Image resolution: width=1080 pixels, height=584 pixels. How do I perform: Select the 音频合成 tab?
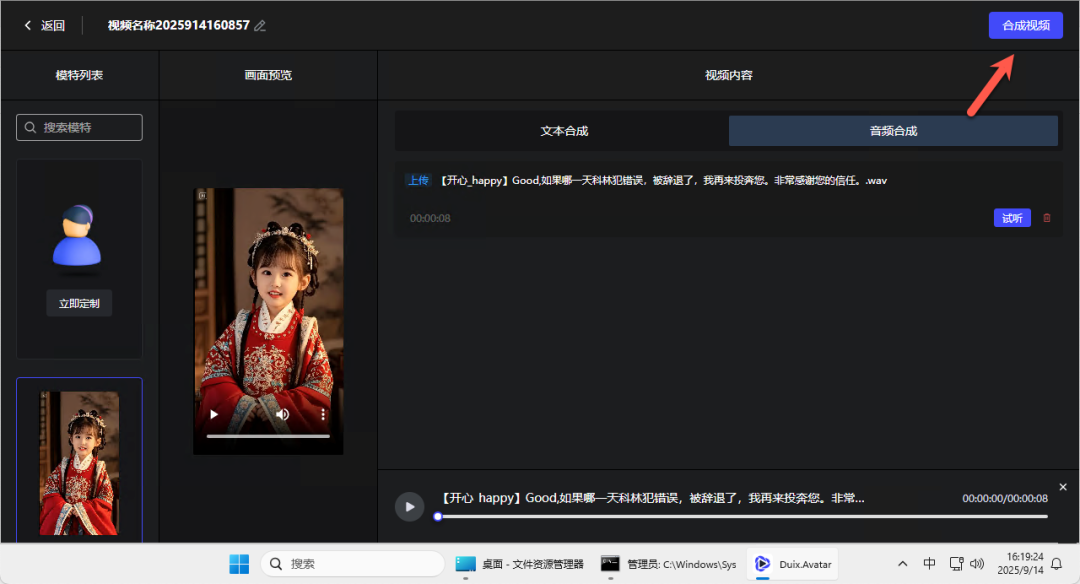pyautogui.click(x=893, y=131)
